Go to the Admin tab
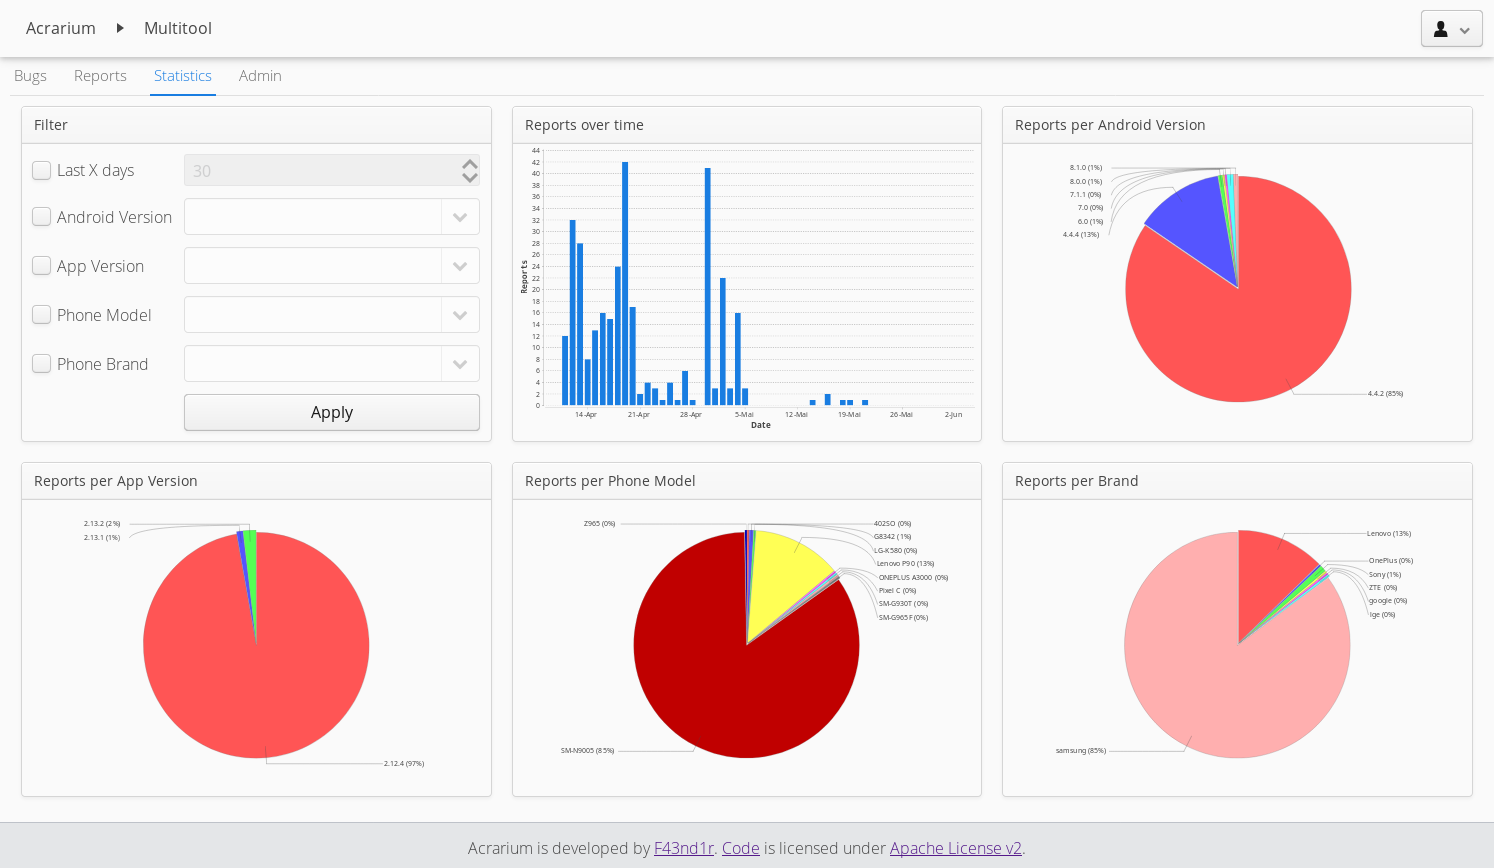Image resolution: width=1494 pixels, height=868 pixels. coord(260,76)
